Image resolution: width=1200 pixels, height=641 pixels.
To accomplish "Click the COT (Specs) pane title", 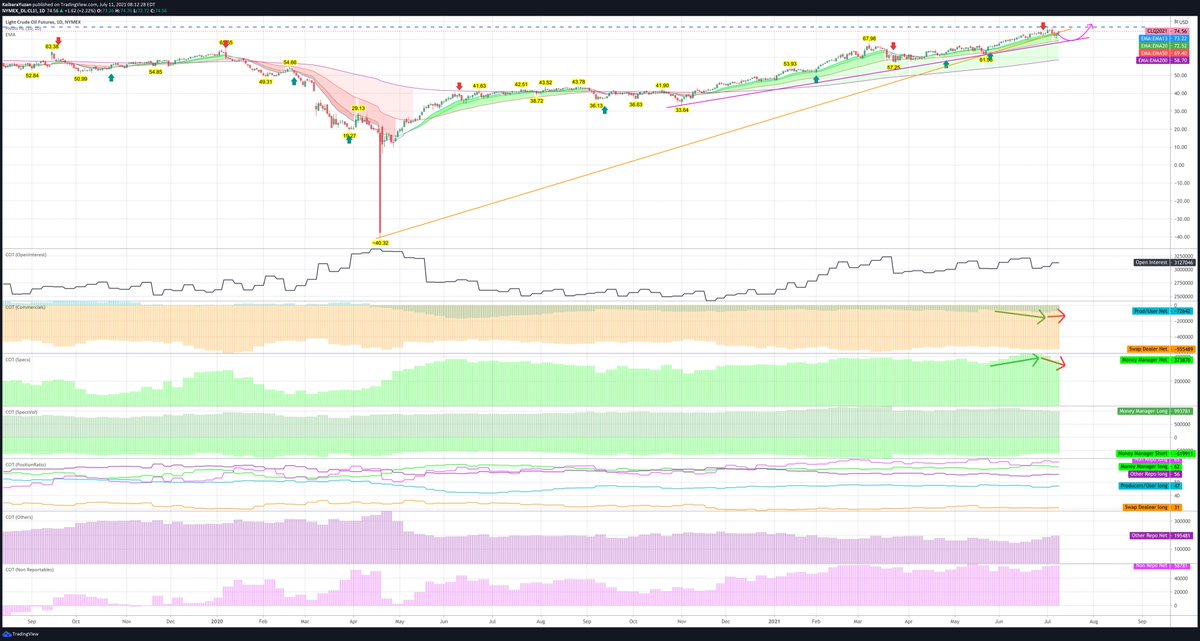I will point(16,358).
